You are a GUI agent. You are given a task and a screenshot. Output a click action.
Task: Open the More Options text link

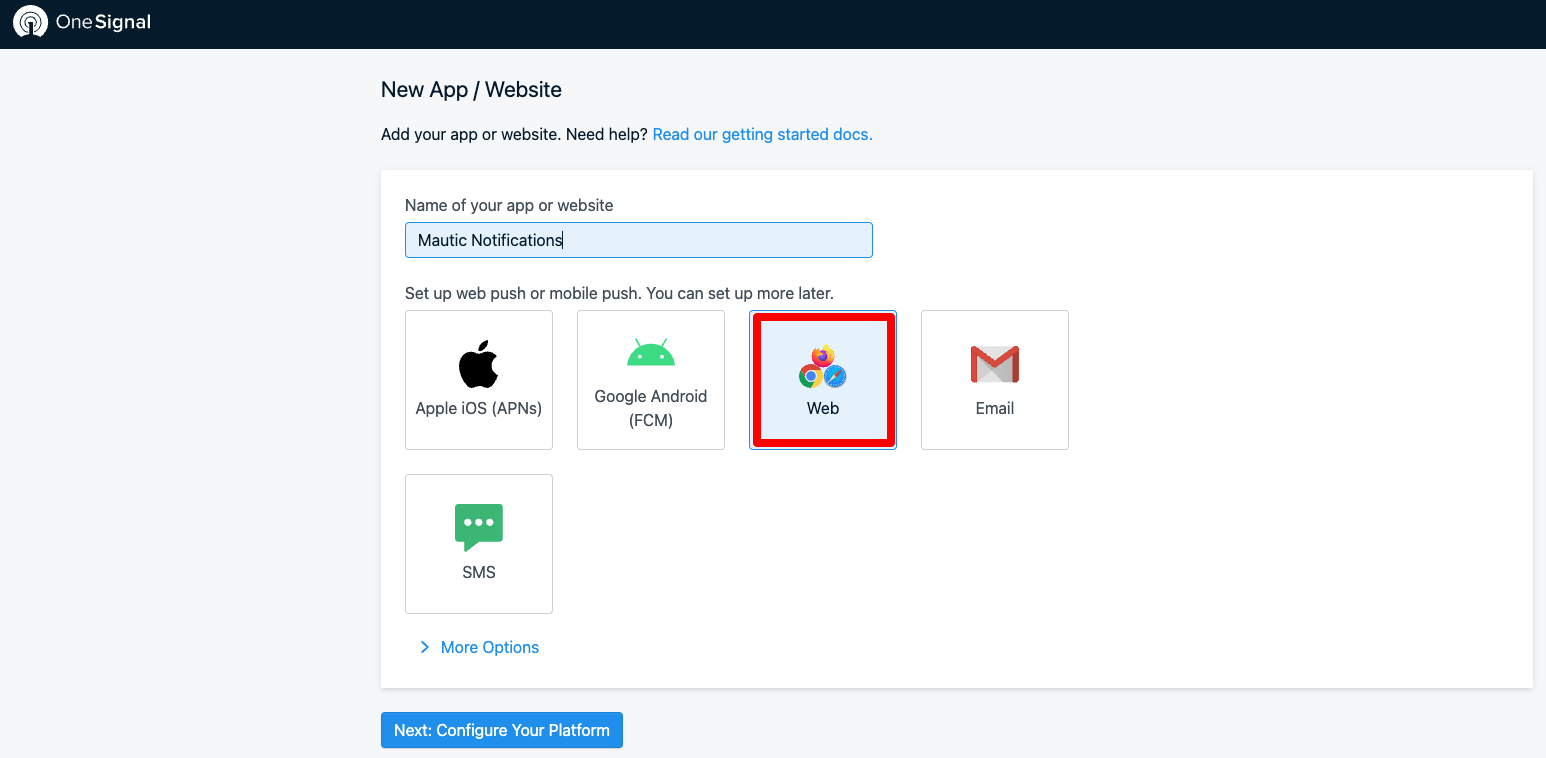pyautogui.click(x=489, y=647)
